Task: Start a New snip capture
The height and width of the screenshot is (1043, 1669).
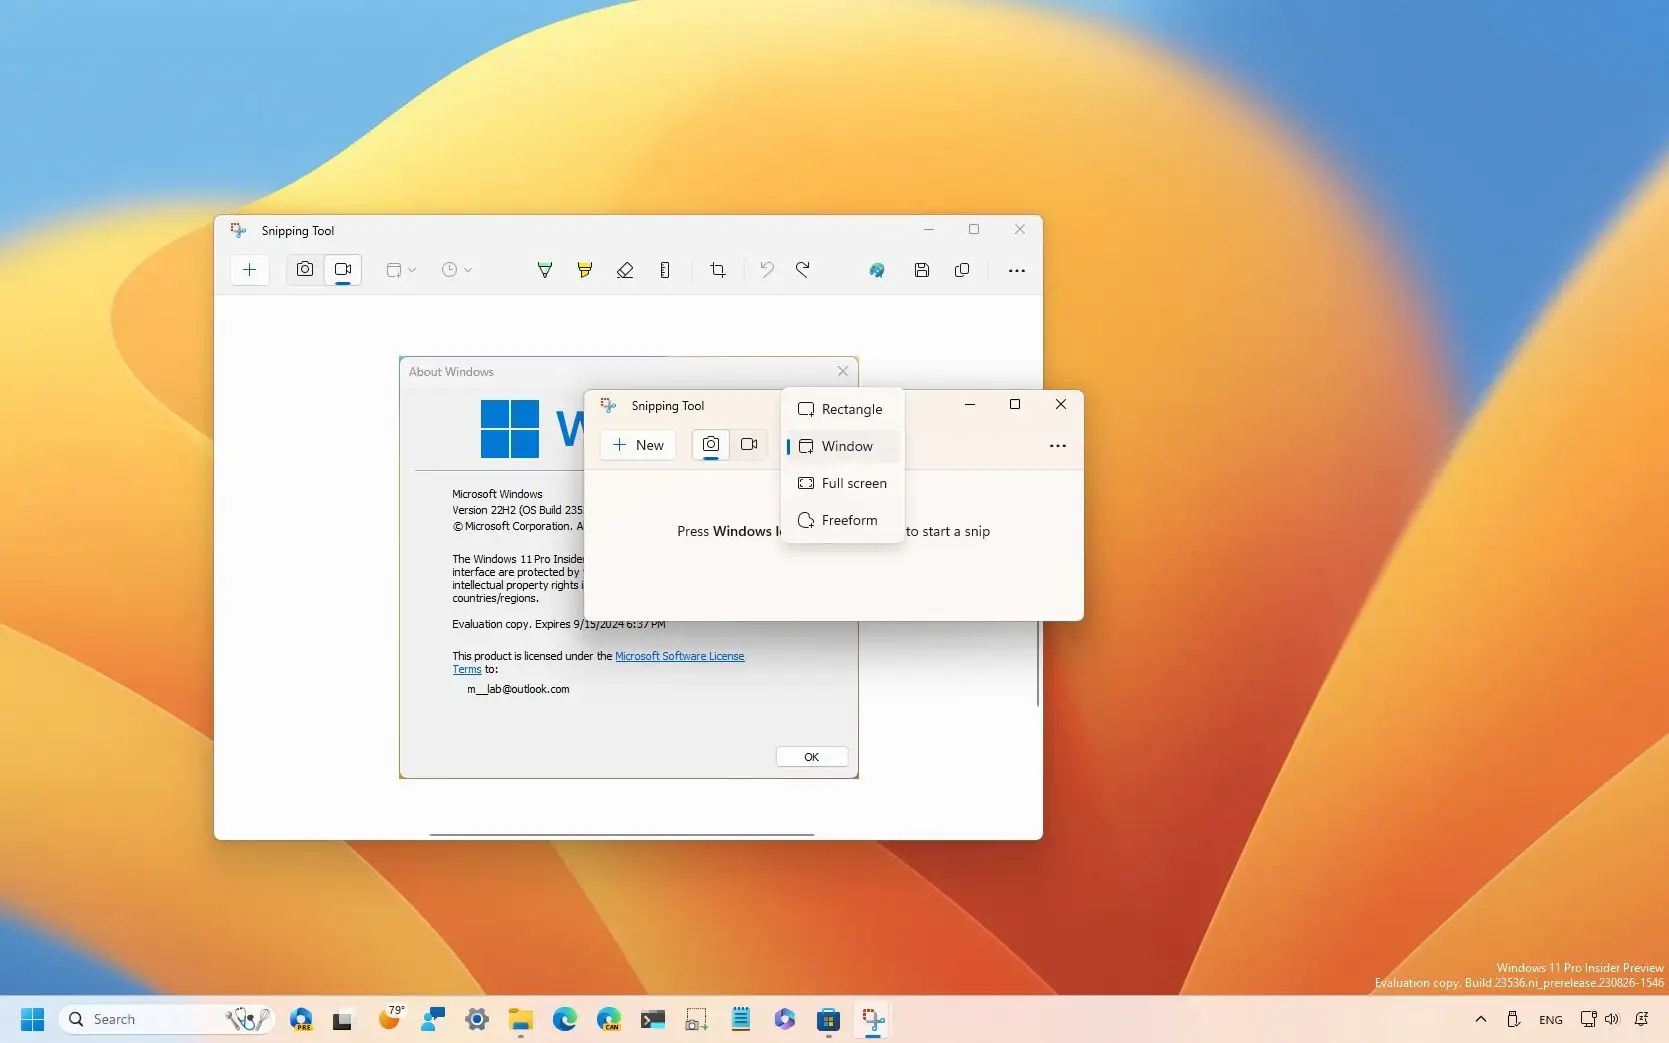Action: pyautogui.click(x=637, y=445)
